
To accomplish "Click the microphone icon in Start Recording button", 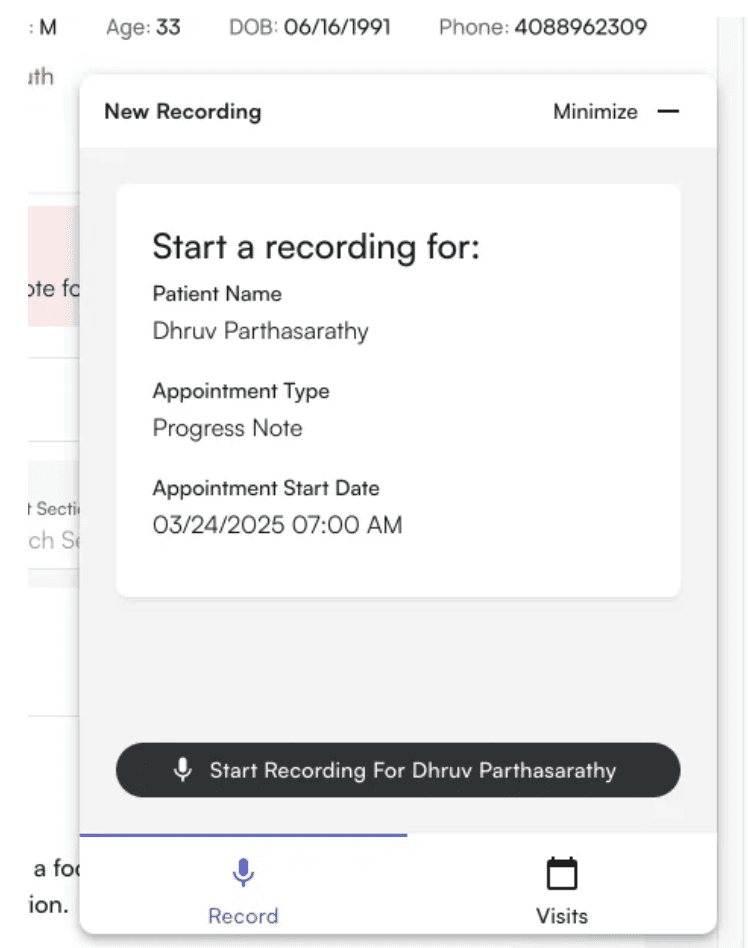I will point(183,770).
